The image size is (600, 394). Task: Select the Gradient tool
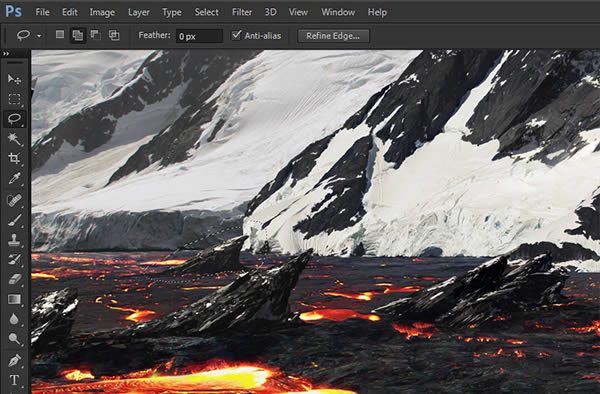15,299
